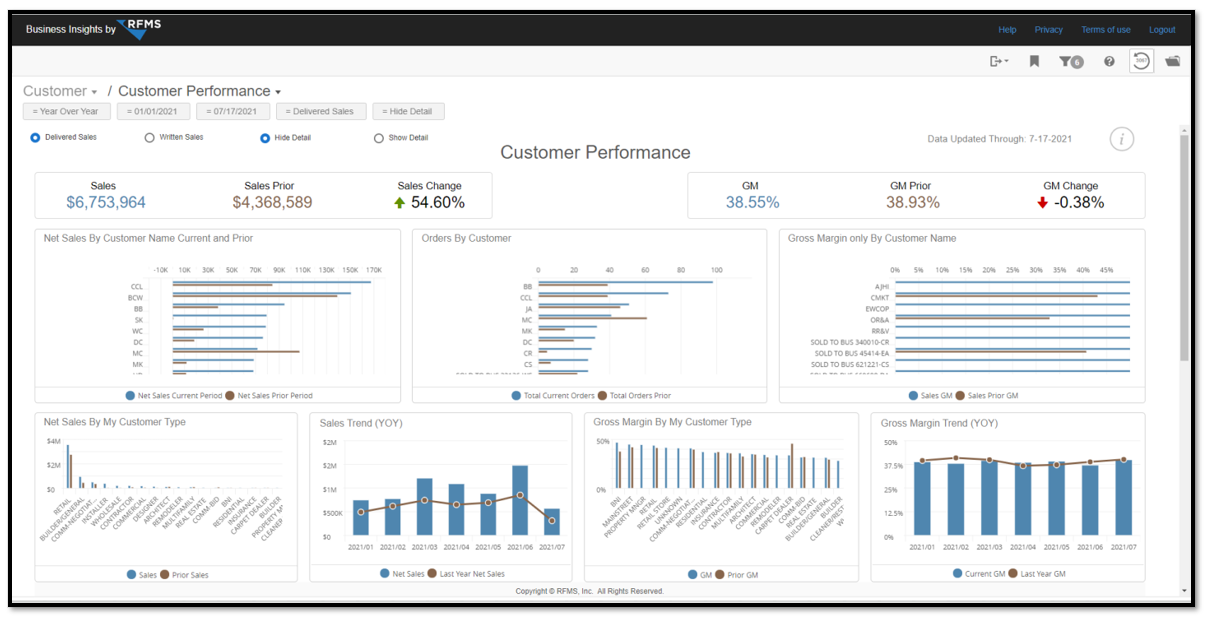Select the Hide Detail radio button

pos(265,138)
